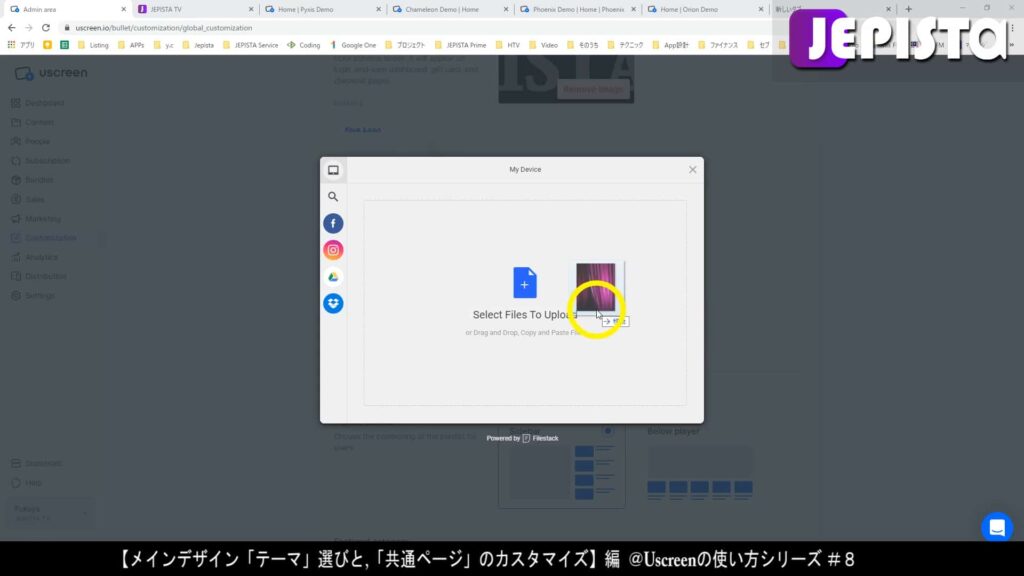1024x576 pixels.
Task: Close the My Device upload dialog
Action: click(x=692, y=170)
